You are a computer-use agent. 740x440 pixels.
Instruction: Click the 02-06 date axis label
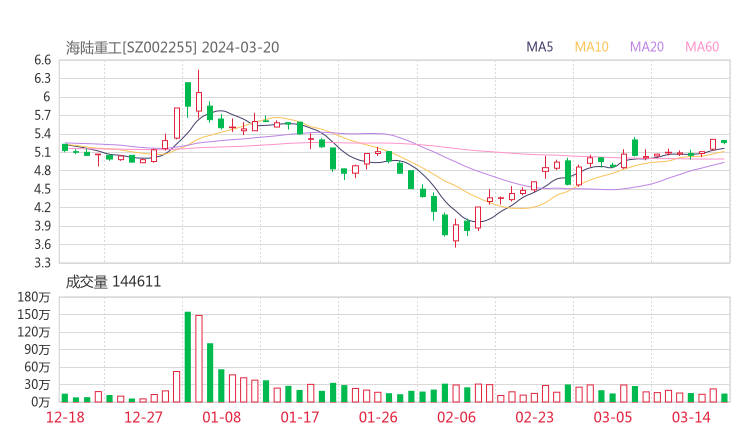click(x=456, y=417)
